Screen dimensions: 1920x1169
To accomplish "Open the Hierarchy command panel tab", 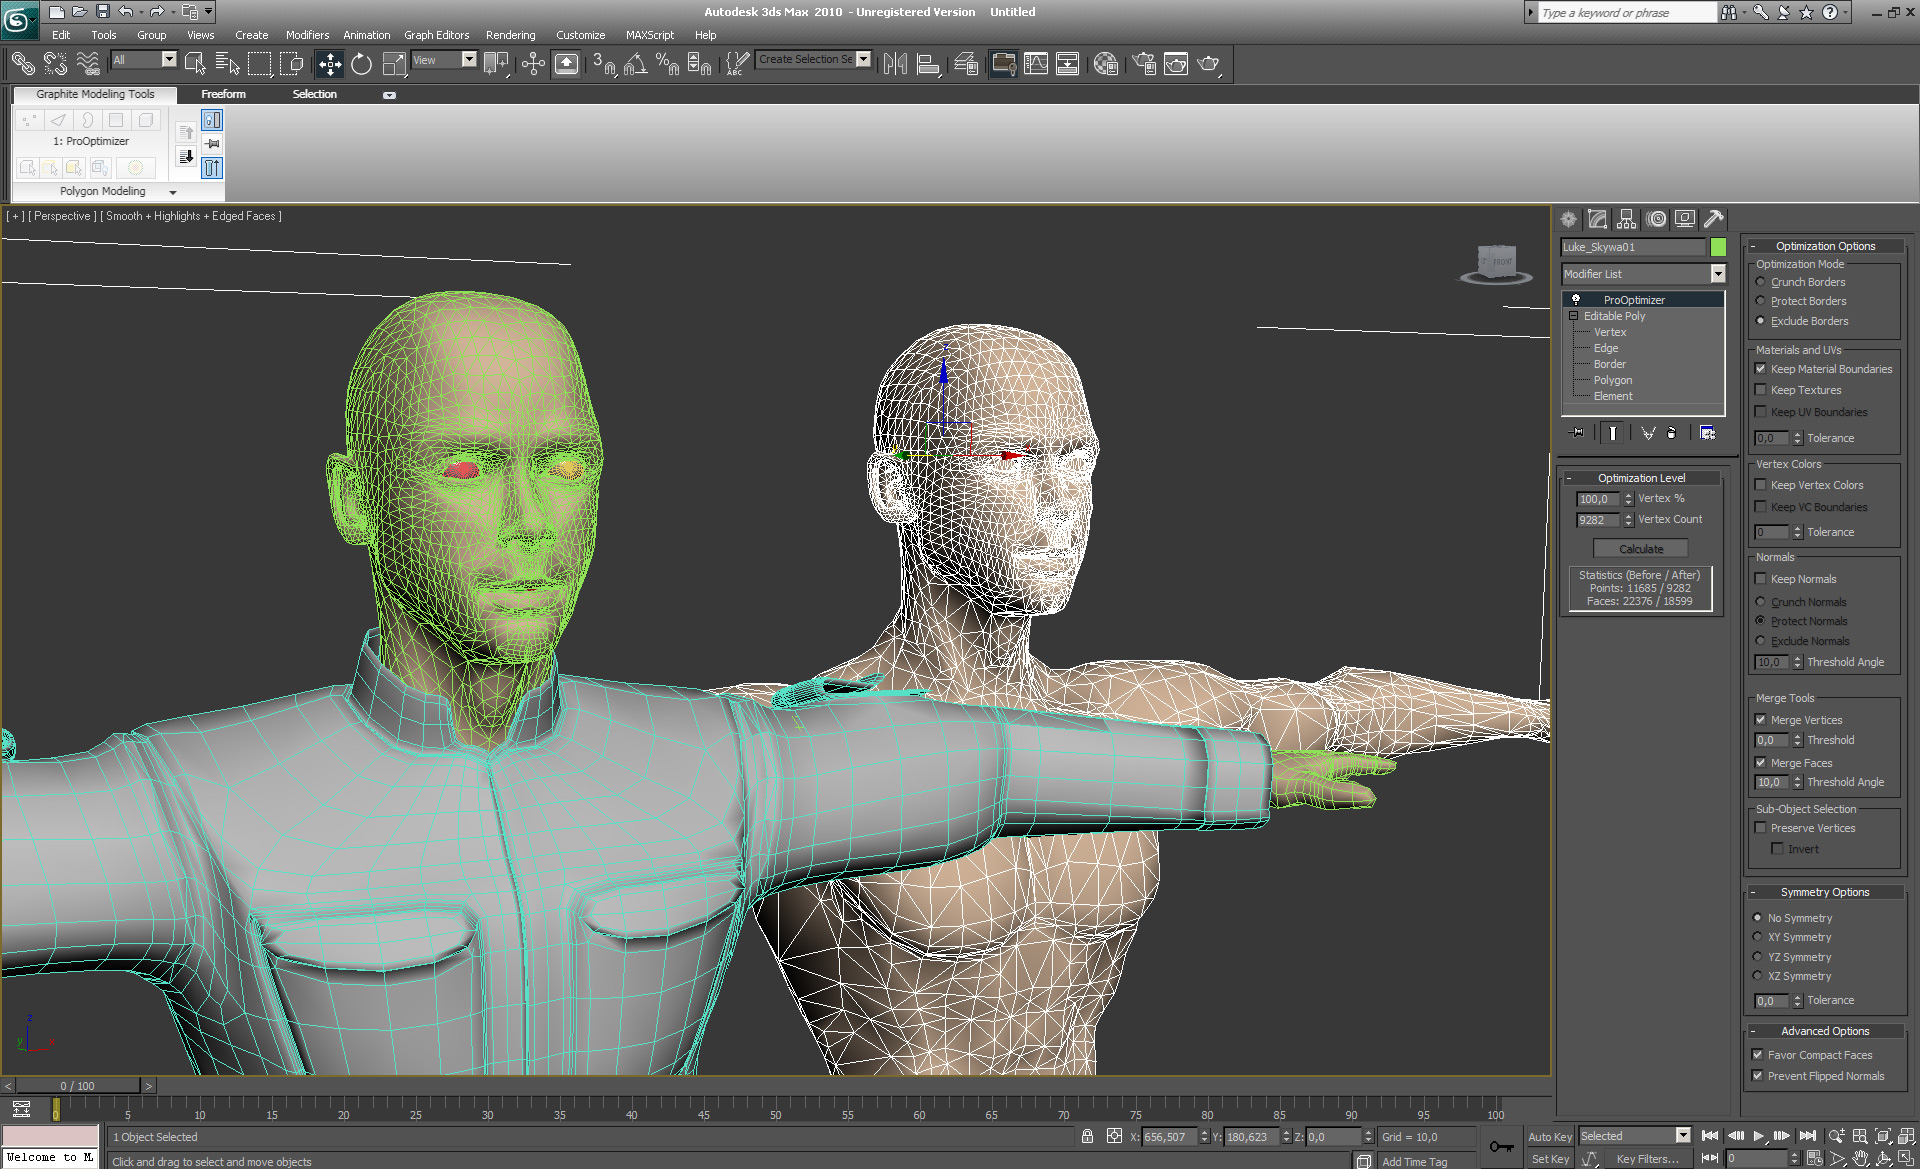I will coord(1626,219).
